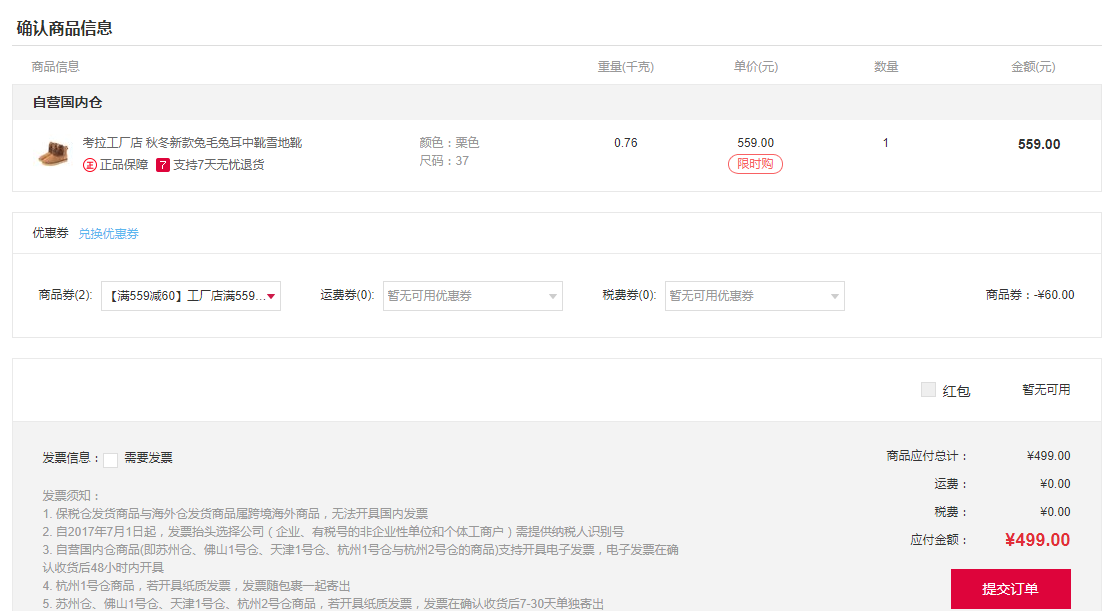Click the 金额(元) column header
The image size is (1111, 611).
point(1033,67)
